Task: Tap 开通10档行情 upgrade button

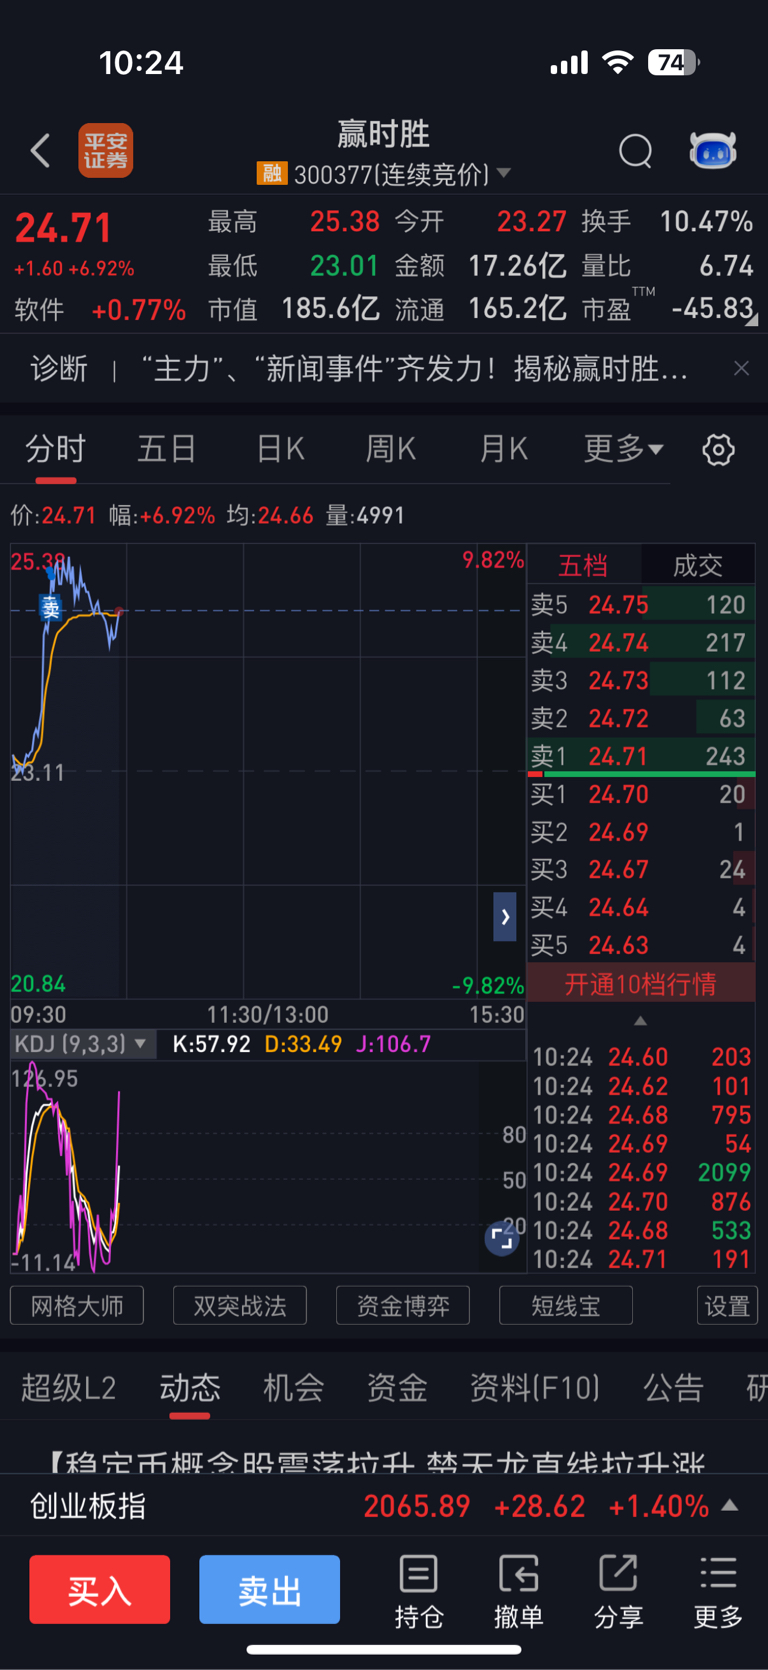Action: 641,984
